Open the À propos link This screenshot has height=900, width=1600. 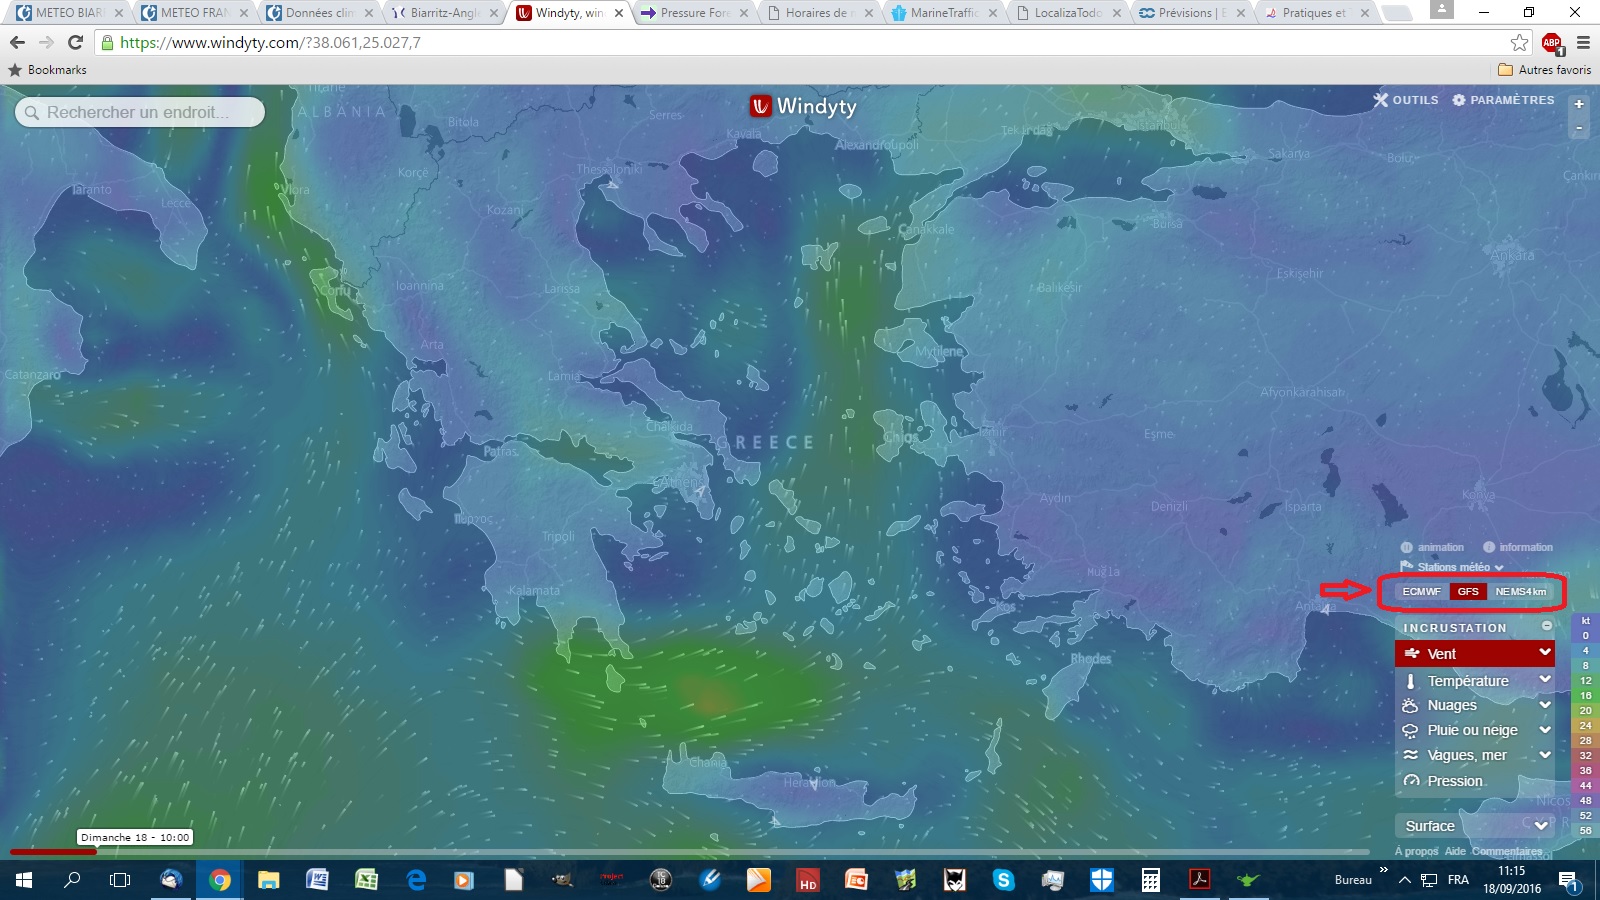click(x=1416, y=851)
